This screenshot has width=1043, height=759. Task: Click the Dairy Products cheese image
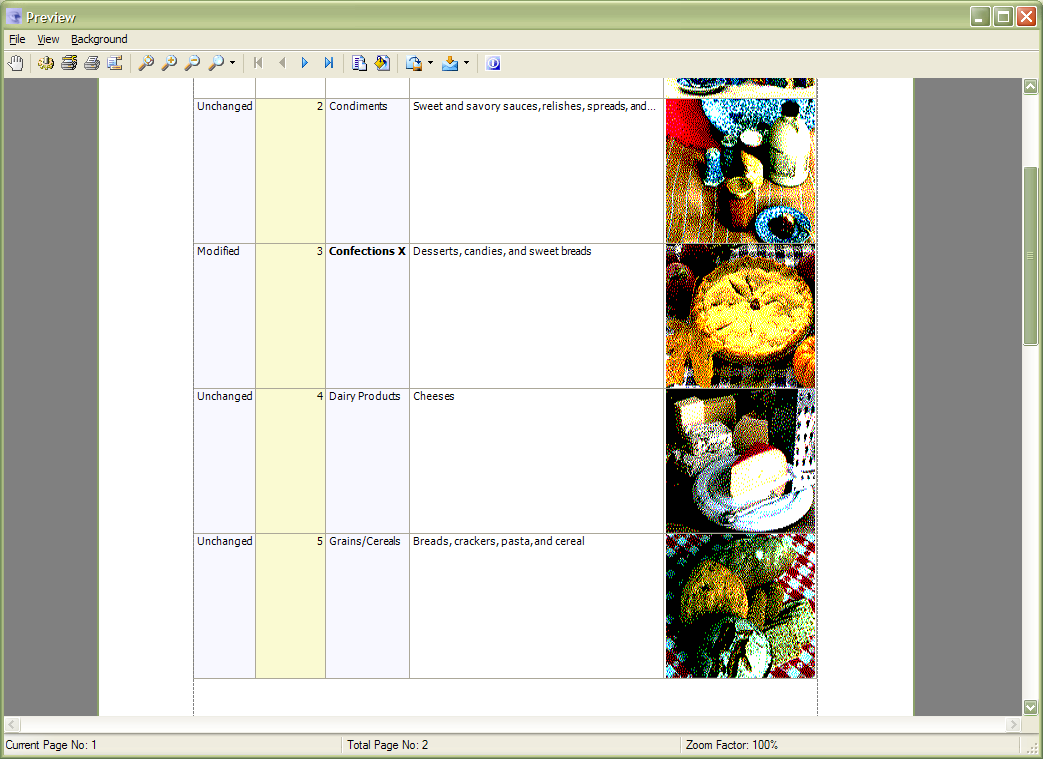[740, 461]
